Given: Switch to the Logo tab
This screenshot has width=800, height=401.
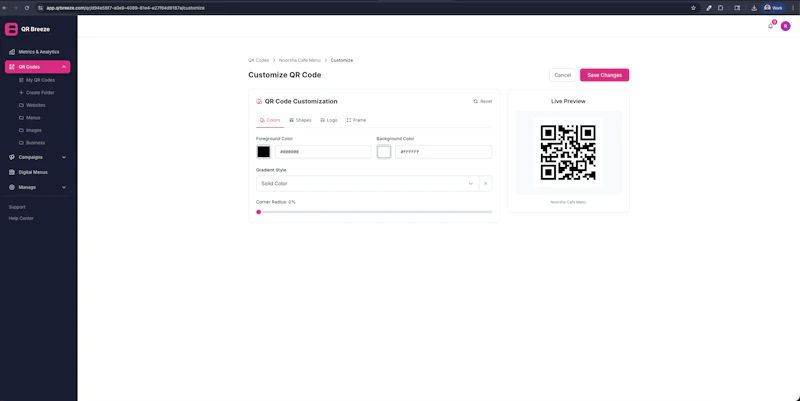Looking at the screenshot, I should [329, 120].
